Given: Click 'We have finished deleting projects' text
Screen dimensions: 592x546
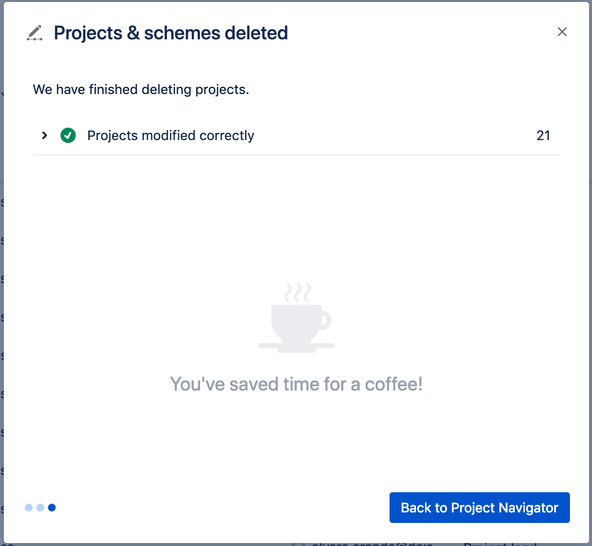Looking at the screenshot, I should 141,89.
